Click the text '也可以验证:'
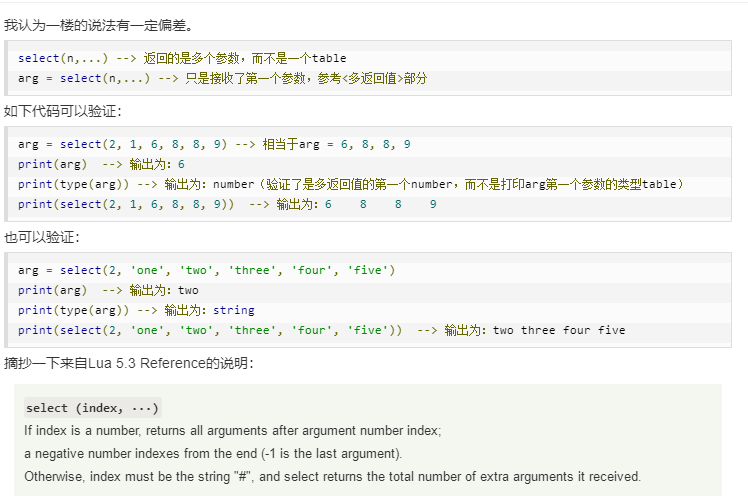The height and width of the screenshot is (496, 748). point(42,237)
